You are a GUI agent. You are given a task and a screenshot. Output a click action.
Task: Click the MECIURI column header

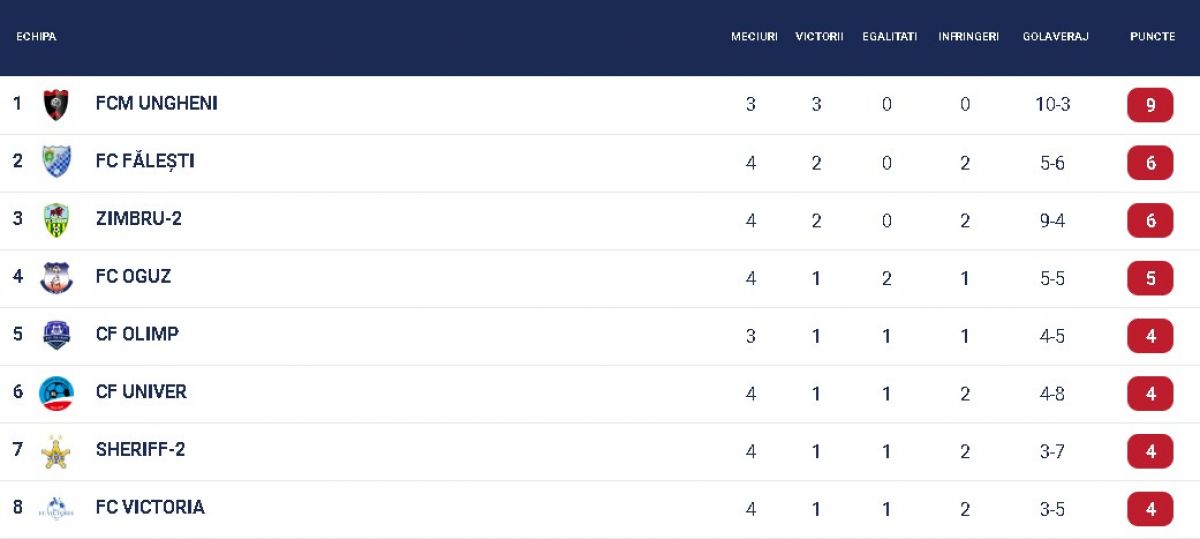(754, 37)
